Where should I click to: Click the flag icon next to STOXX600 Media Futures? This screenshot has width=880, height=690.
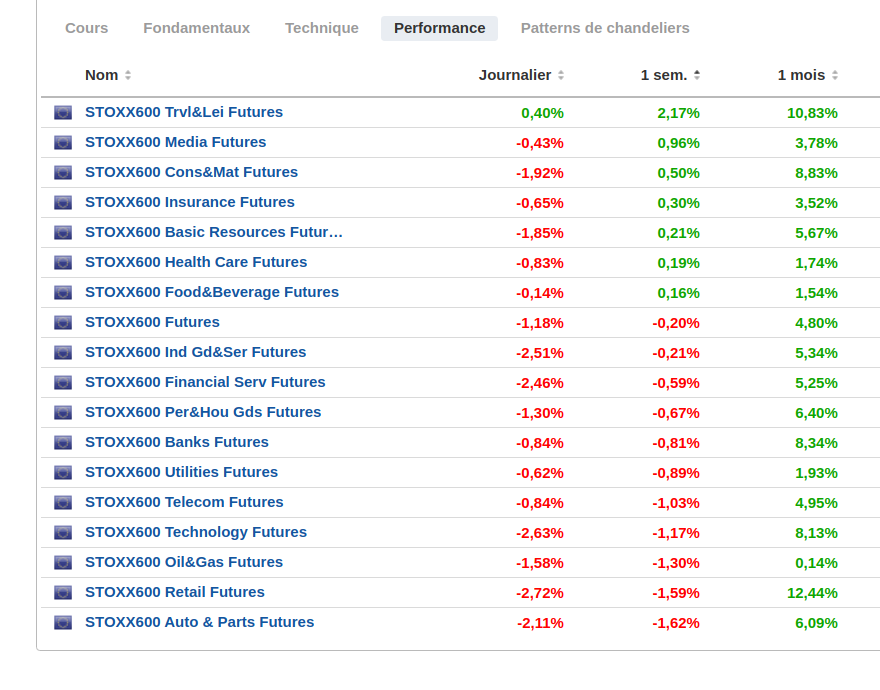(63, 143)
